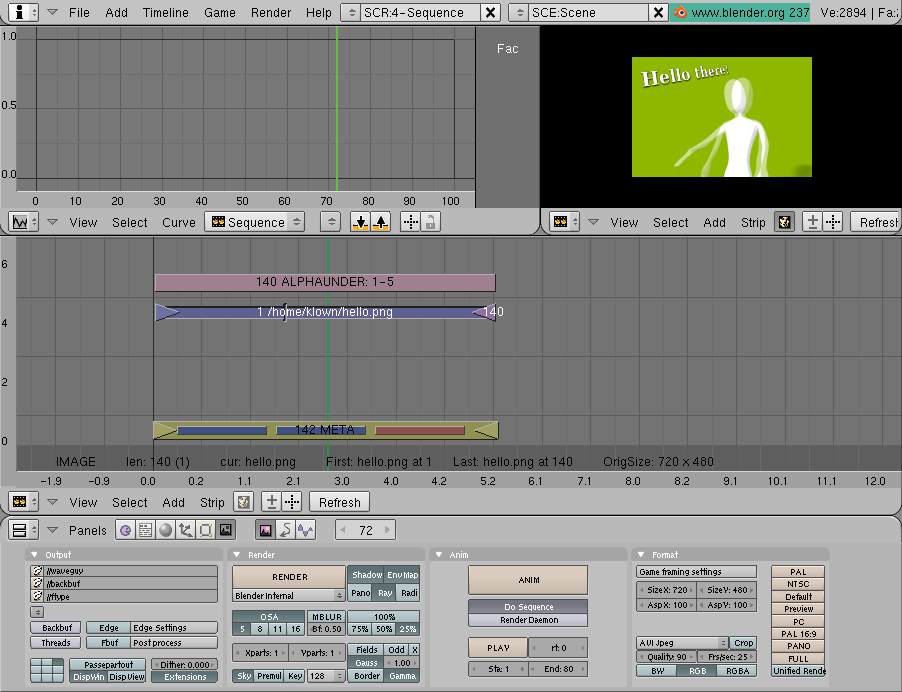902x692 pixels.
Task: Toggle the Ray tracing option
Action: point(385,593)
